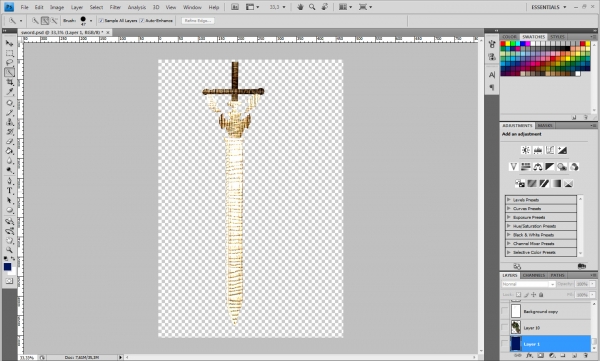600x361 pixels.
Task: Toggle Sample All Layers checkbox
Action: click(101, 21)
